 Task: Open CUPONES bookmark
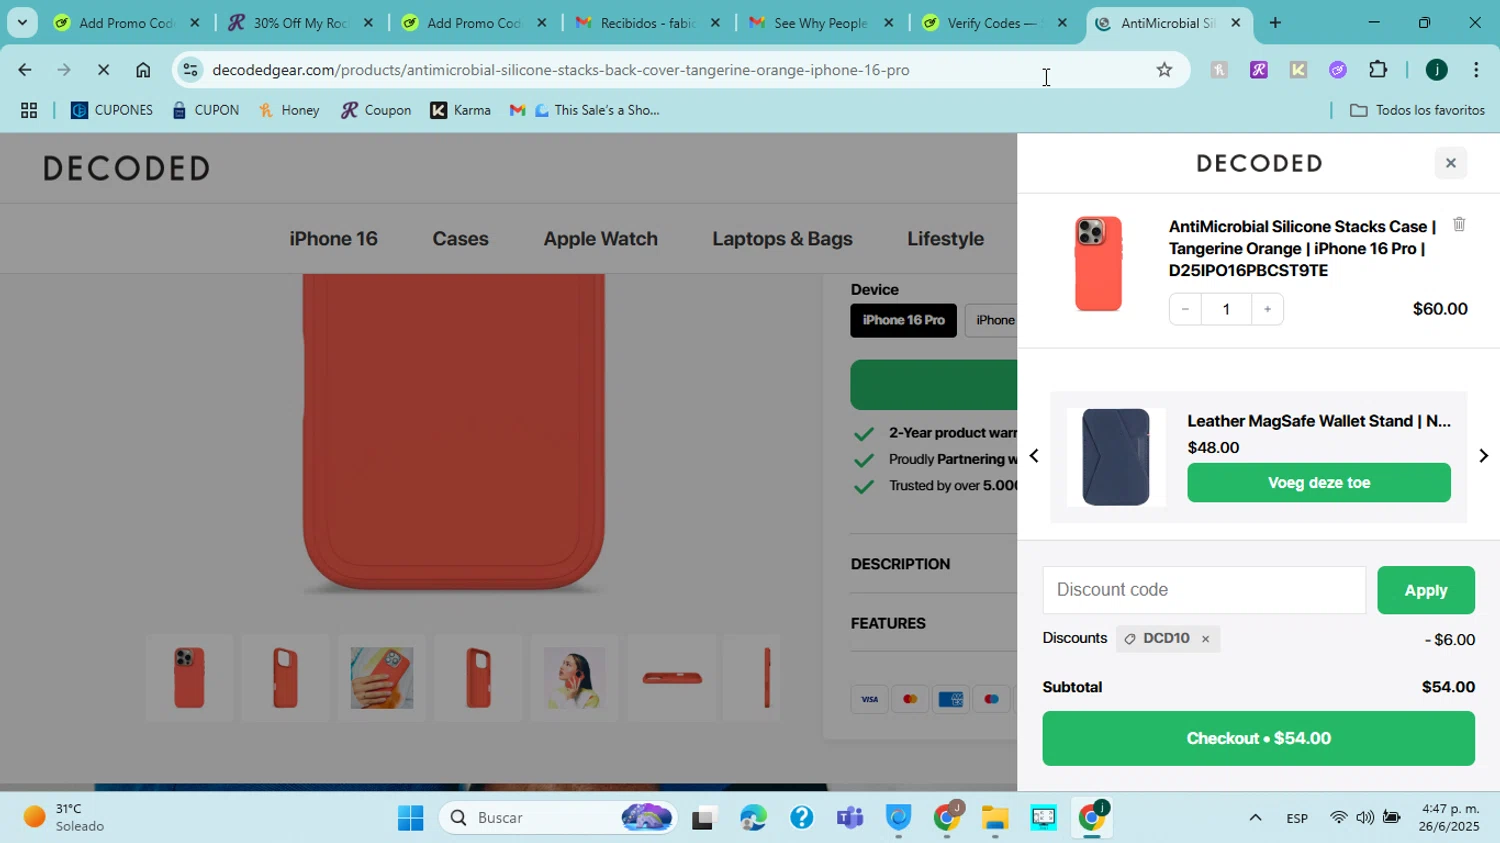tap(112, 111)
